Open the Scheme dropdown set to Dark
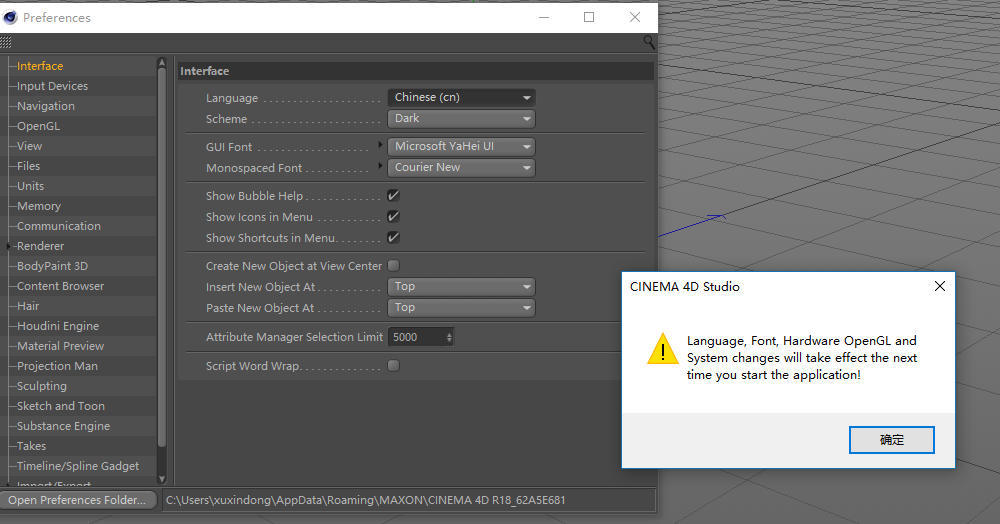1000x524 pixels. pyautogui.click(x=461, y=119)
